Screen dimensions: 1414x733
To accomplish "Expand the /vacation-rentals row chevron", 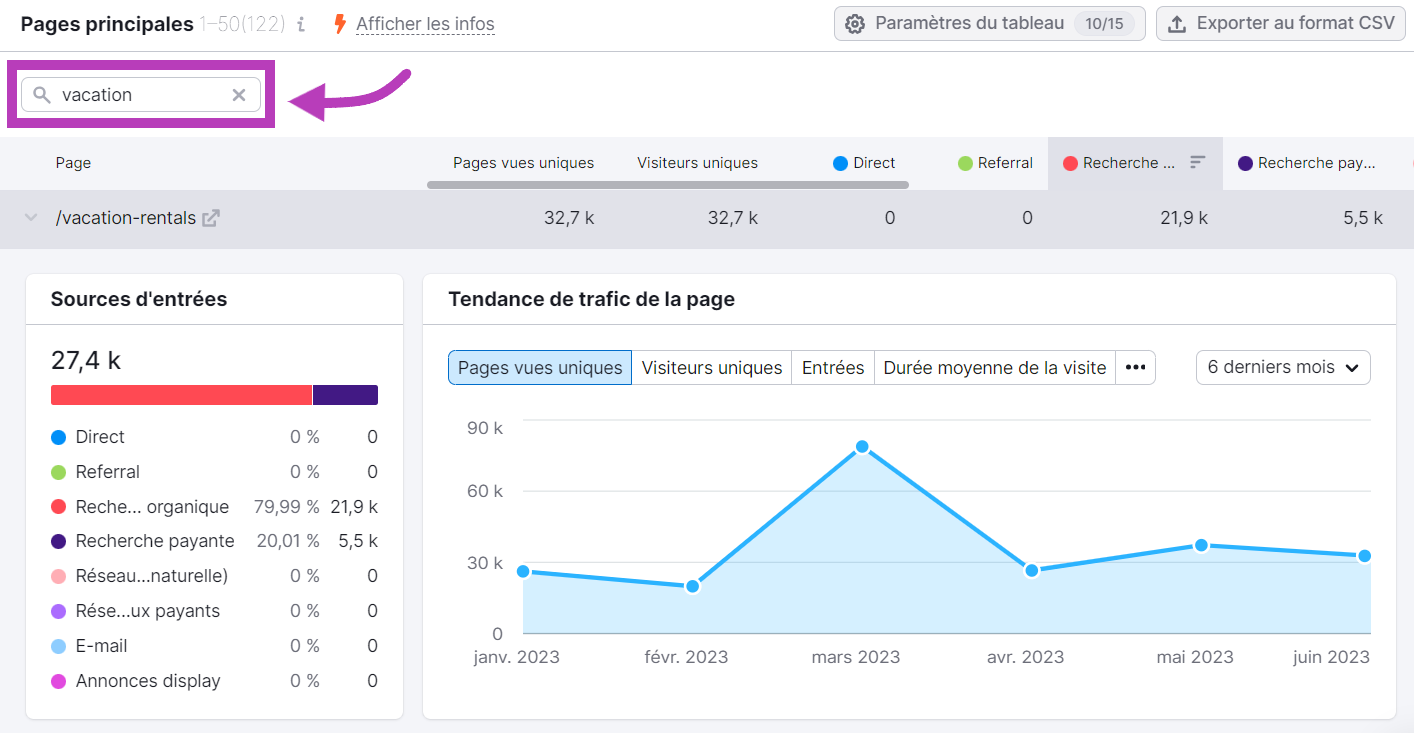I will point(29,216).
